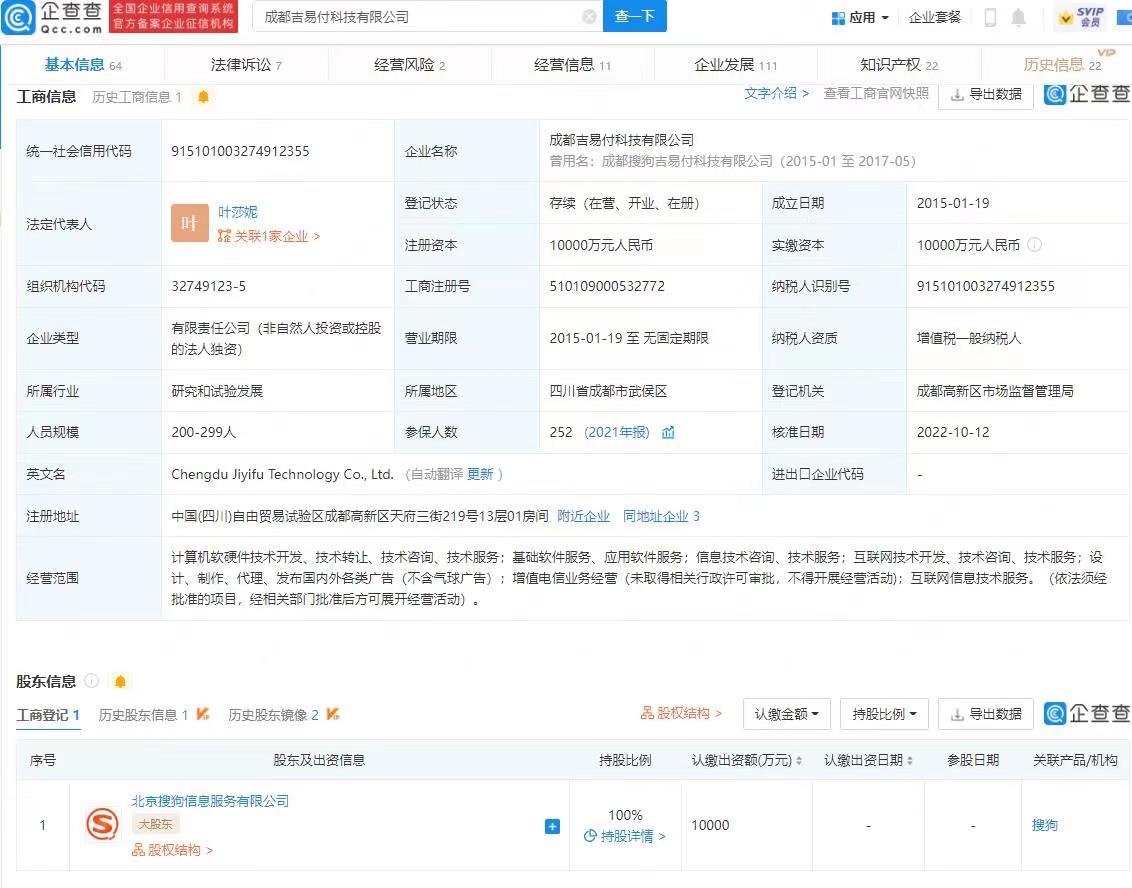Click the Qcc.com logo icon
The image size is (1132, 888).
pos(18,17)
